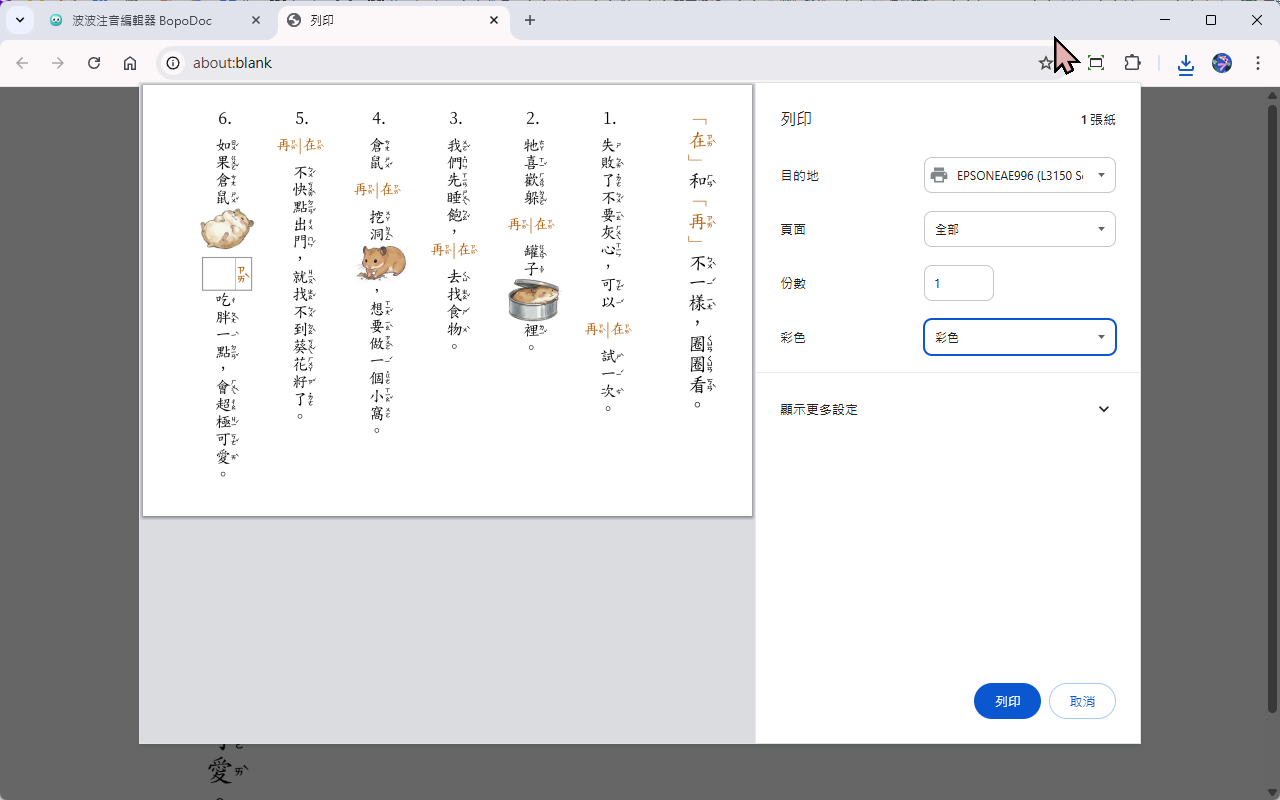Open a new tab with the plus button
The height and width of the screenshot is (800, 1280).
point(530,20)
